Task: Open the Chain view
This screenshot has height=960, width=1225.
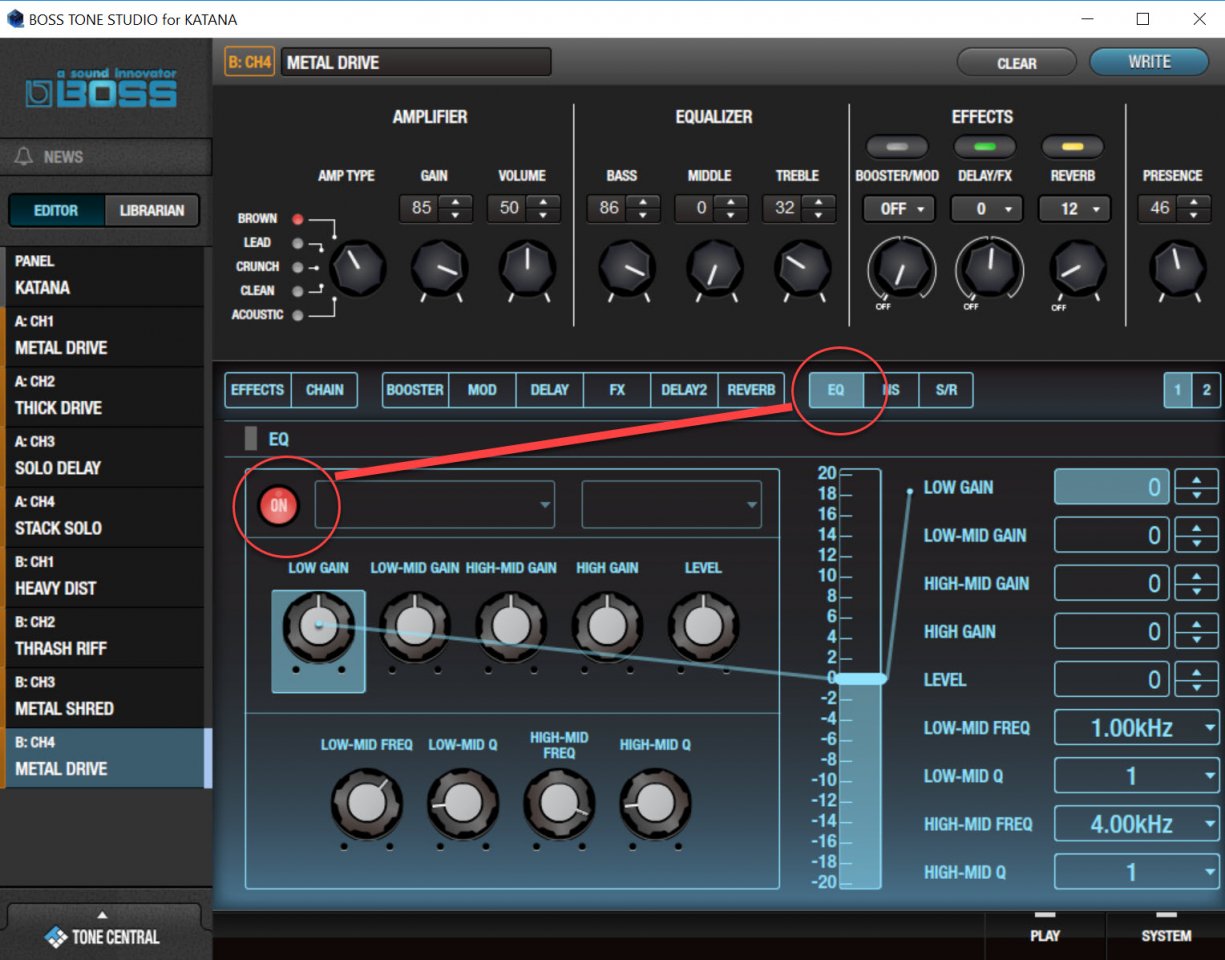Action: pos(325,390)
